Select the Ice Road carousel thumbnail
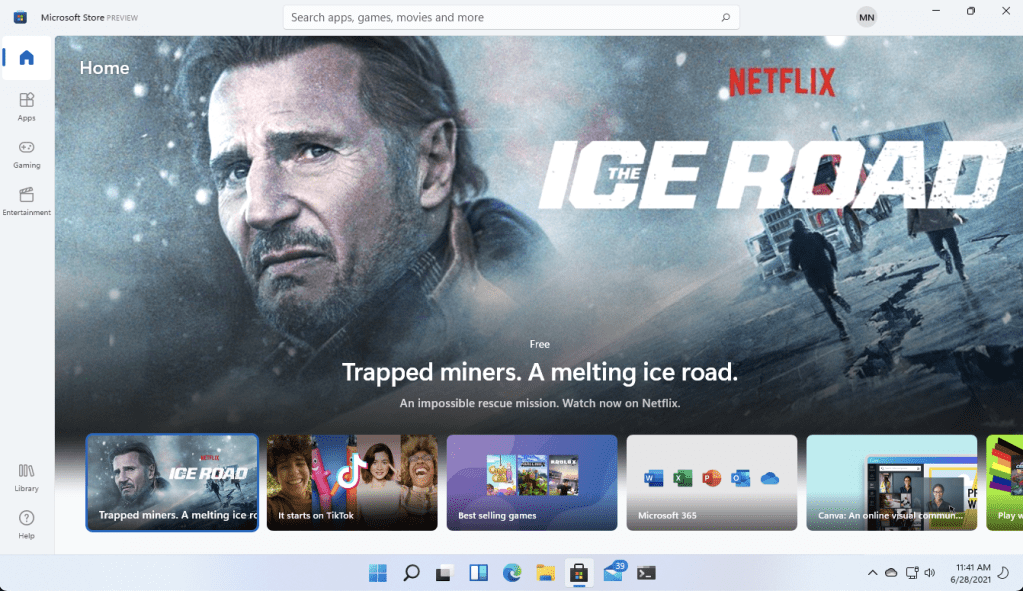This screenshot has height=591, width=1023. (172, 482)
